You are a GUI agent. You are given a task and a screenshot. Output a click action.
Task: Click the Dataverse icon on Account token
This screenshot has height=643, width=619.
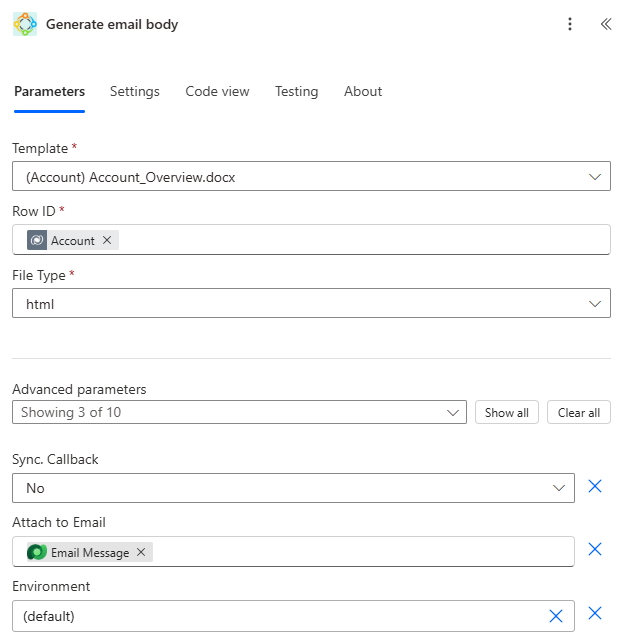coord(37,240)
